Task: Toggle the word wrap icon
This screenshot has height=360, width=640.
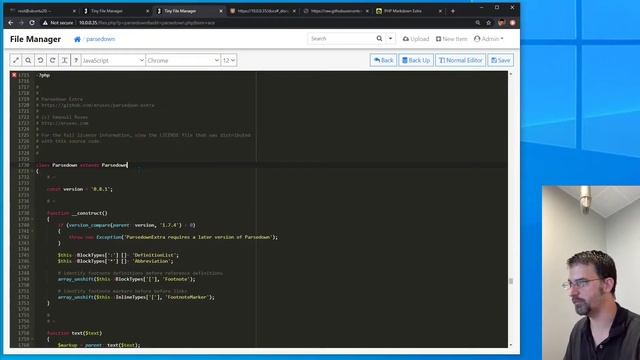Action: [64, 60]
